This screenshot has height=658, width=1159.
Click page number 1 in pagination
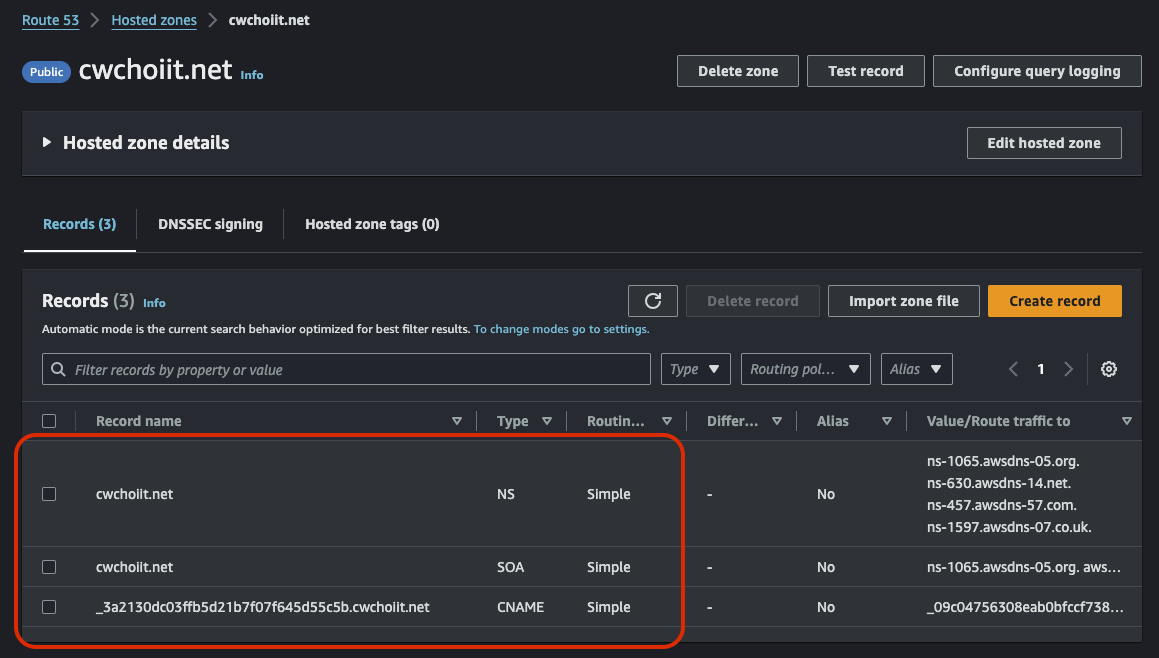(1041, 369)
